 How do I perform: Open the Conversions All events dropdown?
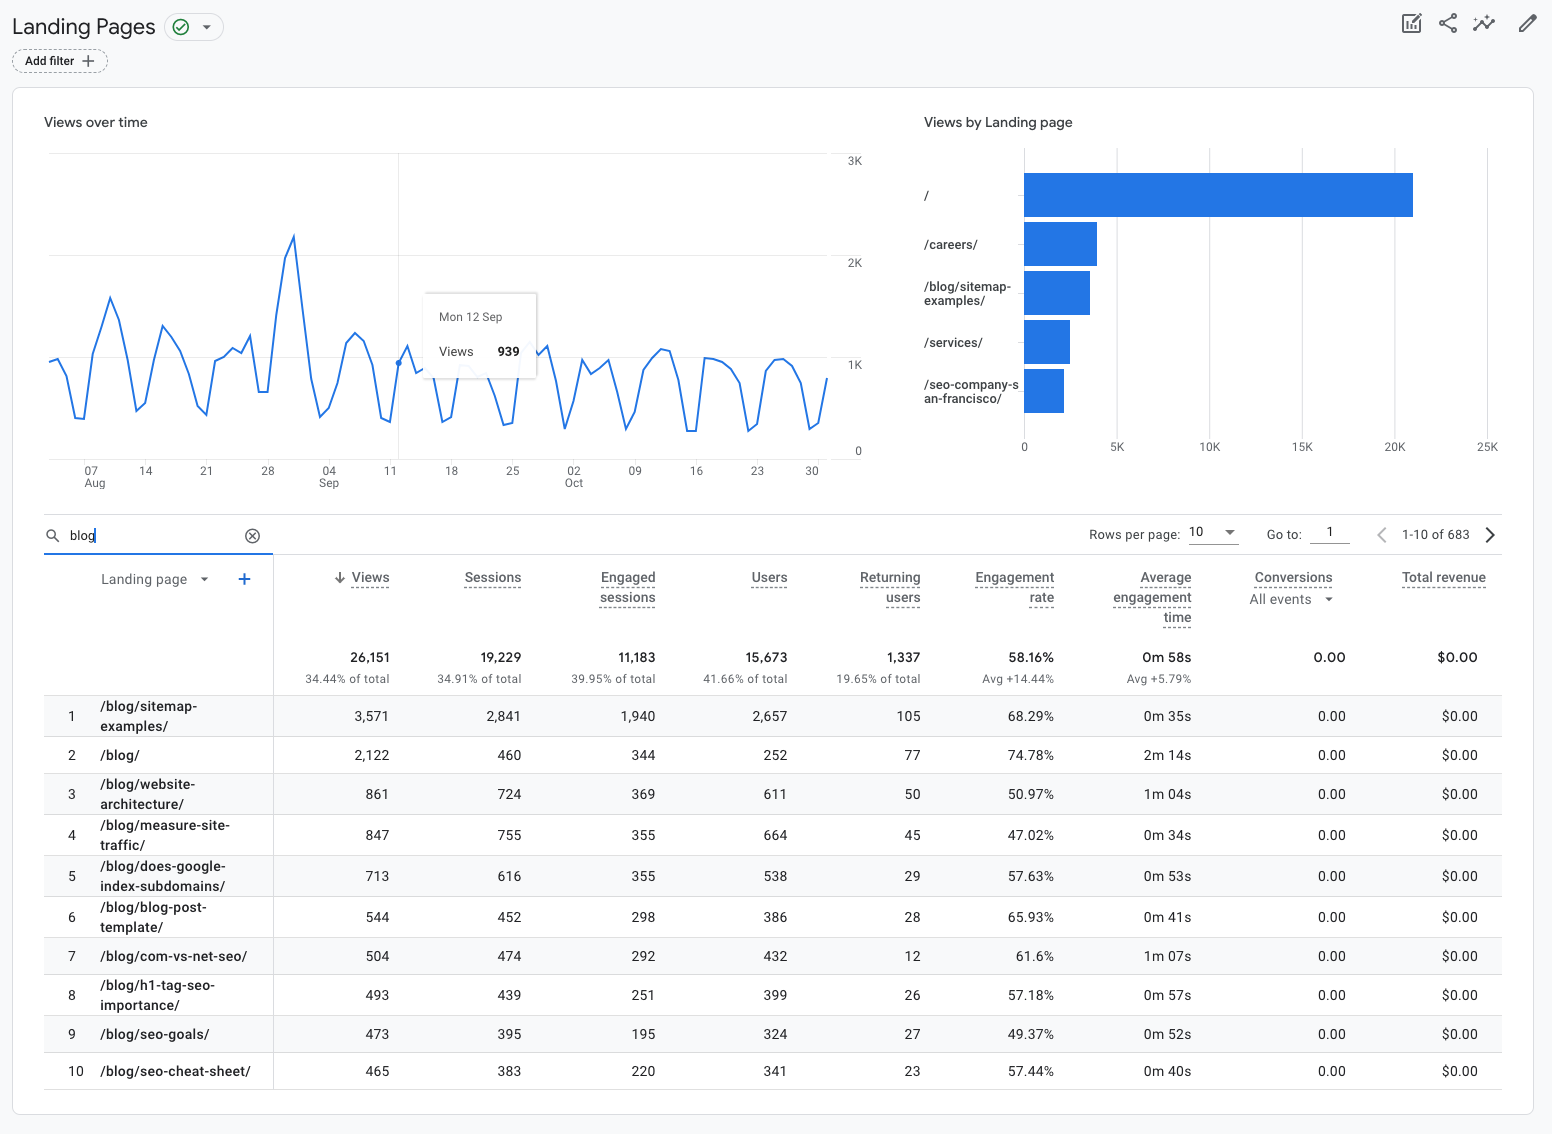[x=1291, y=600]
